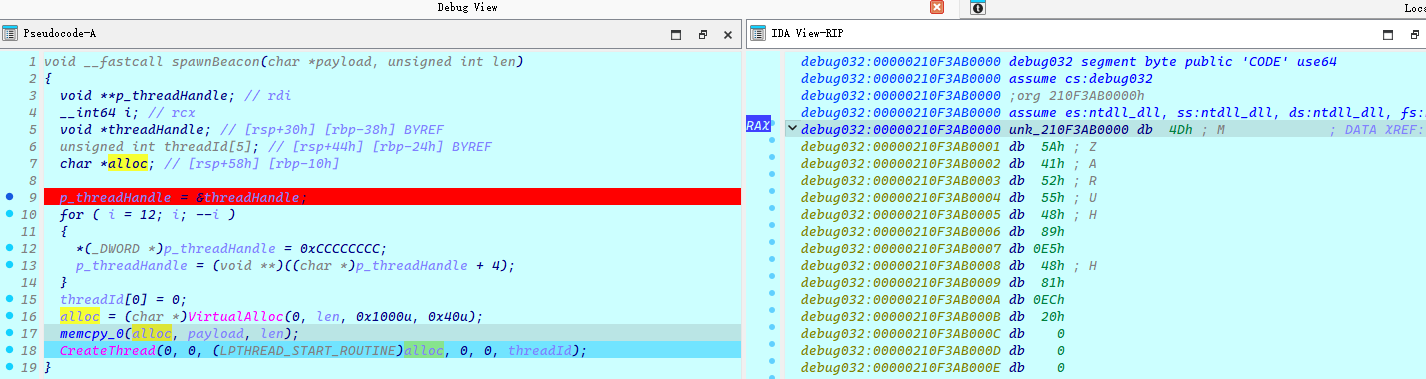Viewport: 1426px width, 379px height.
Task: Click LPTHREAD_START_ROUTINE cast in line 18
Action: (x=308, y=350)
